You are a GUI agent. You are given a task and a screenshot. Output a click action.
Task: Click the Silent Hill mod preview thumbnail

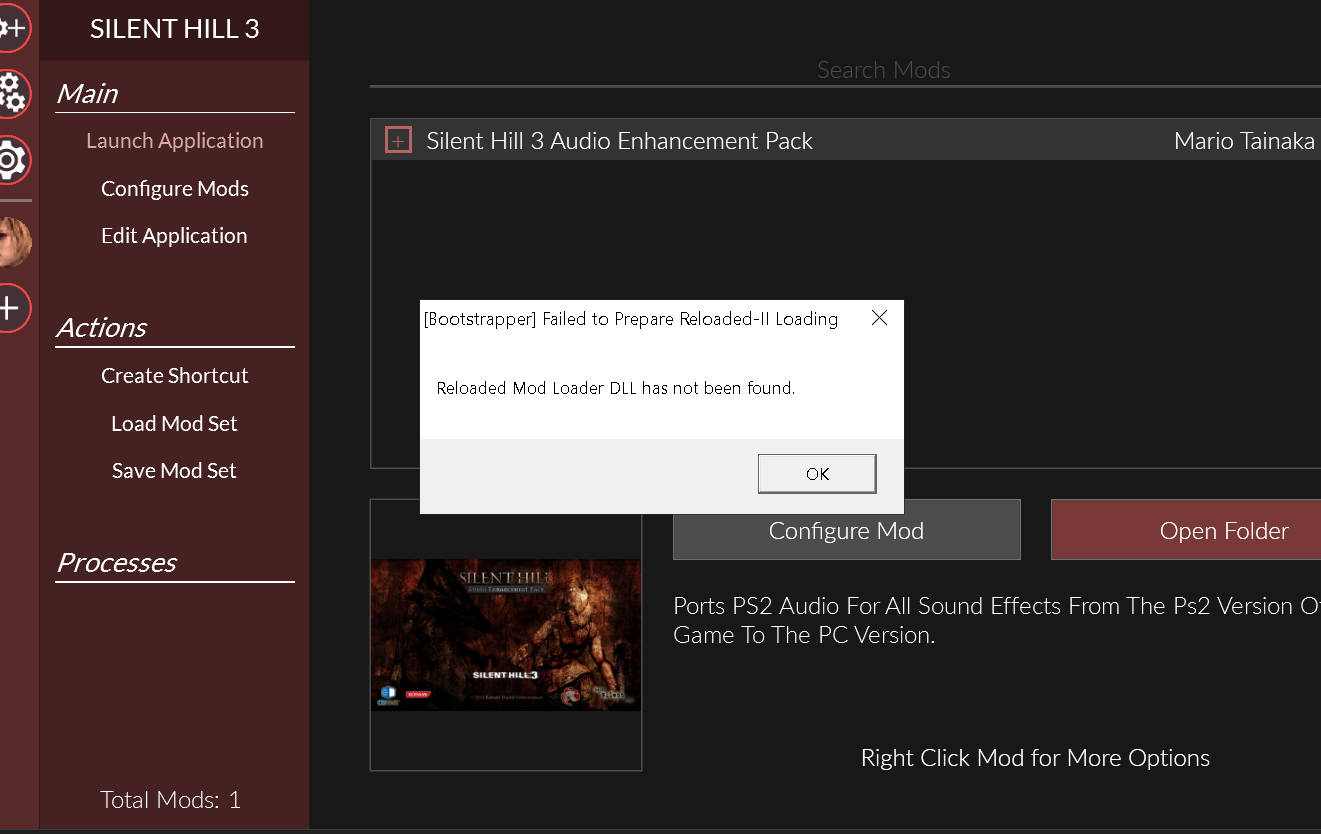[505, 635]
